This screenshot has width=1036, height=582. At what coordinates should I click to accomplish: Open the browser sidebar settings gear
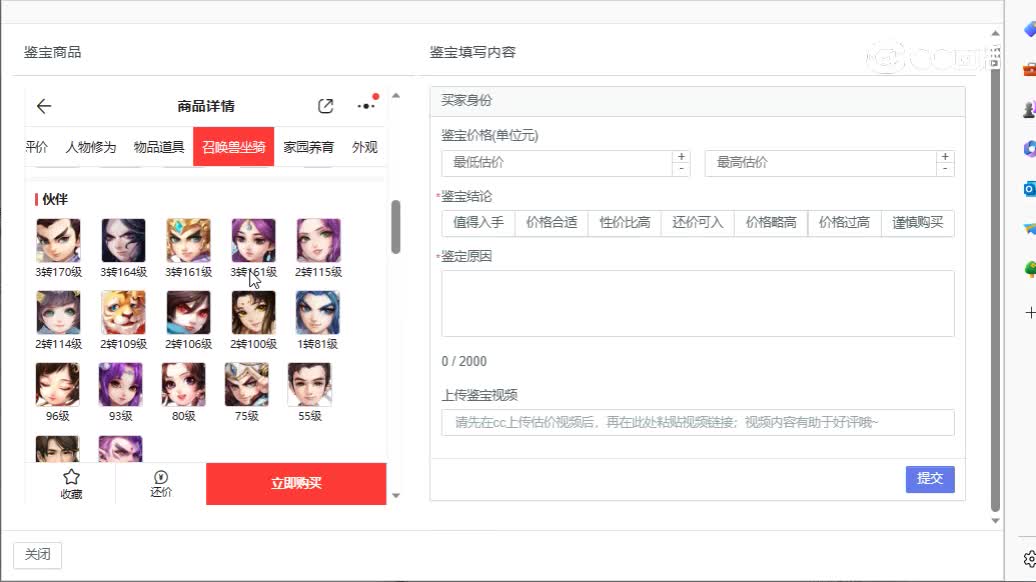tap(1029, 560)
